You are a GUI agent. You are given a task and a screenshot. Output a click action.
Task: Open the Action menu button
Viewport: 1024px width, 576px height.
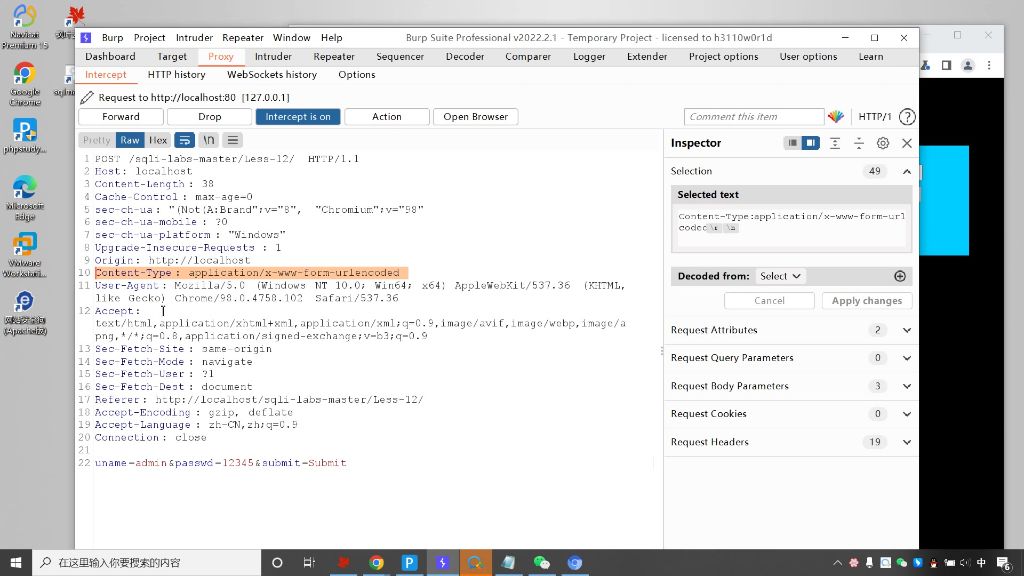(x=387, y=116)
